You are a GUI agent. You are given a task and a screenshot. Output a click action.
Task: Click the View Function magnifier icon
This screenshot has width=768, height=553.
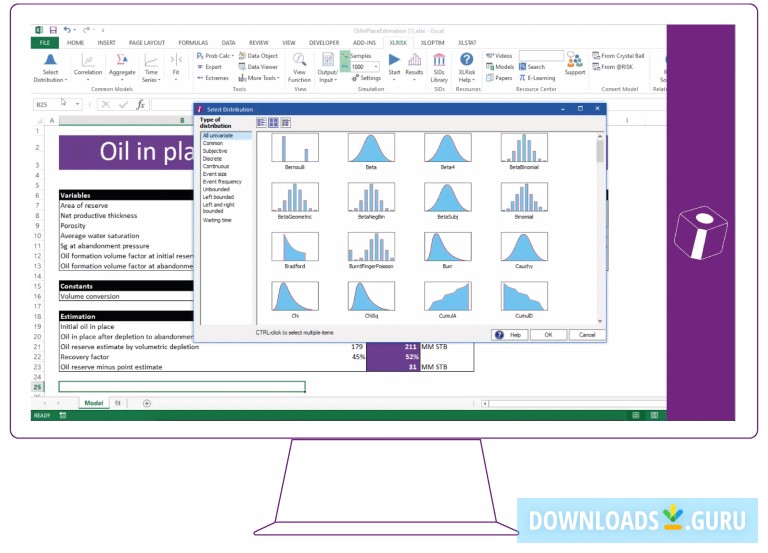(x=299, y=60)
